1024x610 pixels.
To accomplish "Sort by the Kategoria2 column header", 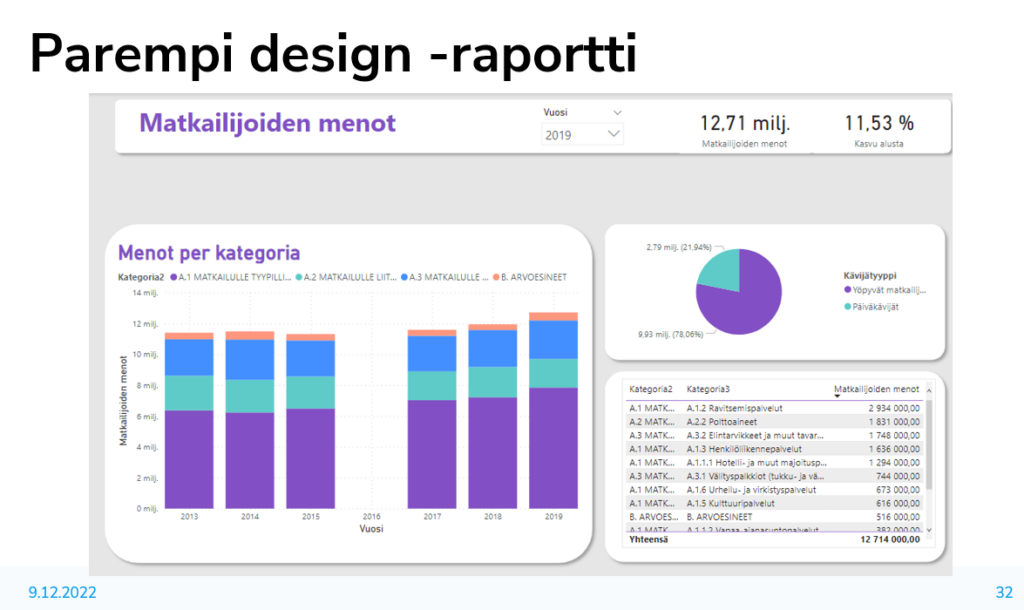I will [x=650, y=389].
